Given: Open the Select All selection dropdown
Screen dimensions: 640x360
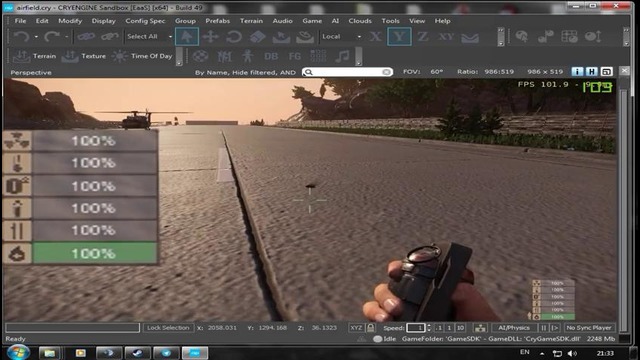Looking at the screenshot, I should point(149,37).
